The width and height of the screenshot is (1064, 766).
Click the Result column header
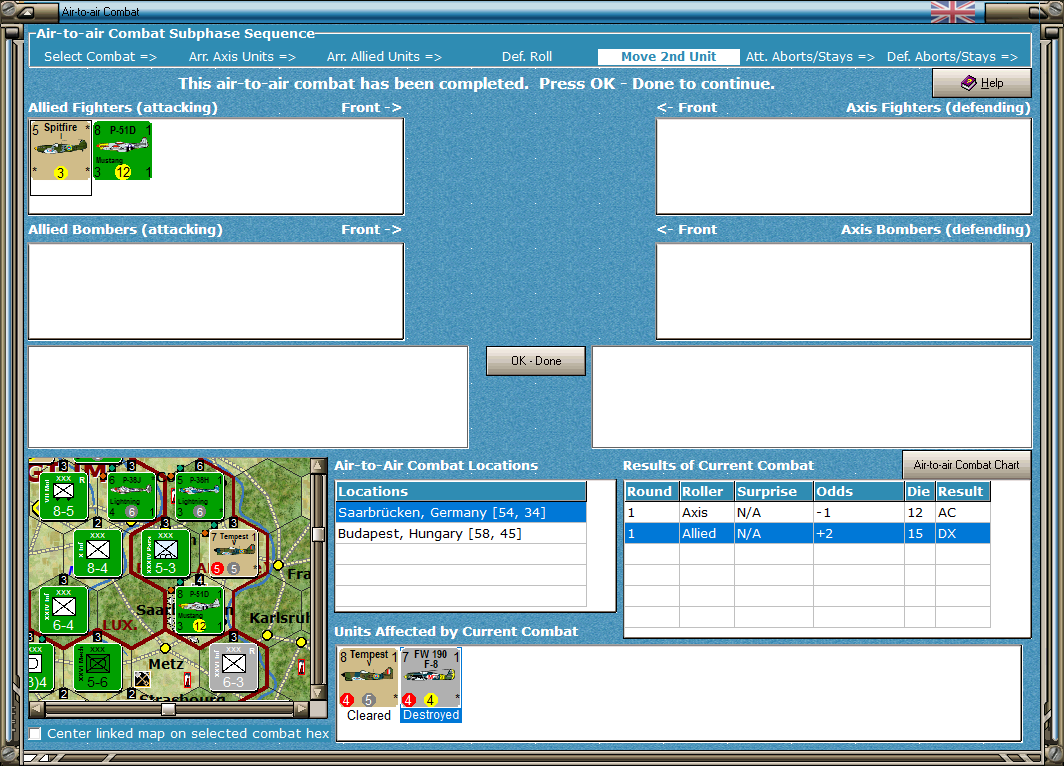pos(962,491)
